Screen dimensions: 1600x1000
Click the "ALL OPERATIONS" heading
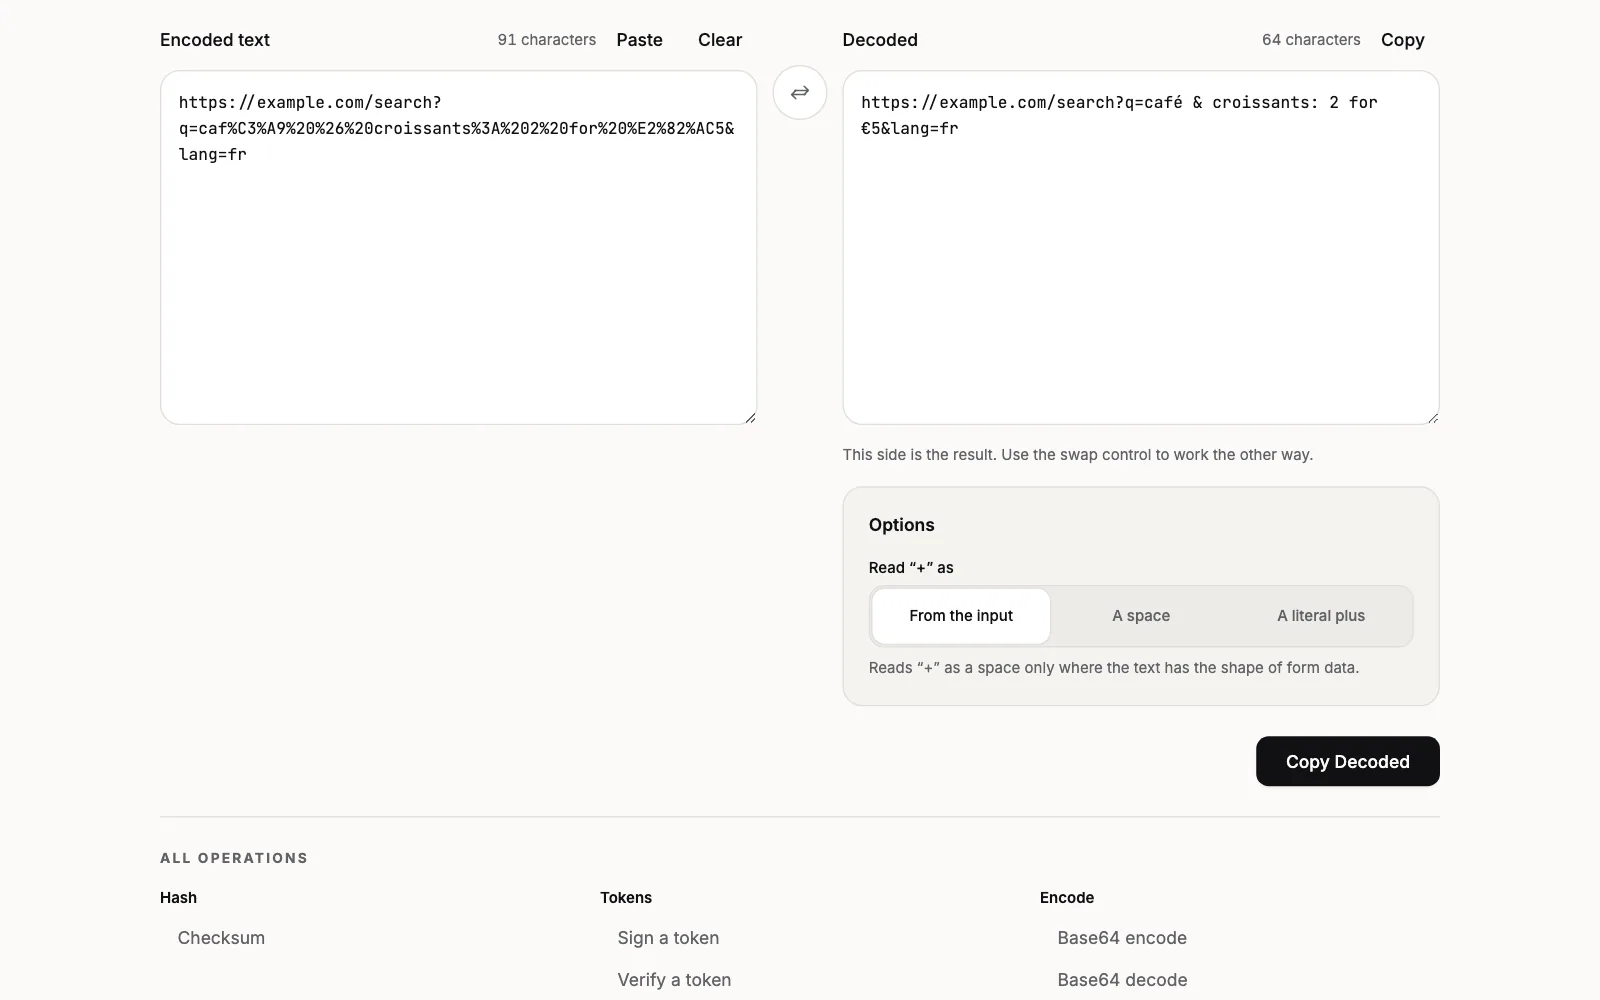click(234, 858)
